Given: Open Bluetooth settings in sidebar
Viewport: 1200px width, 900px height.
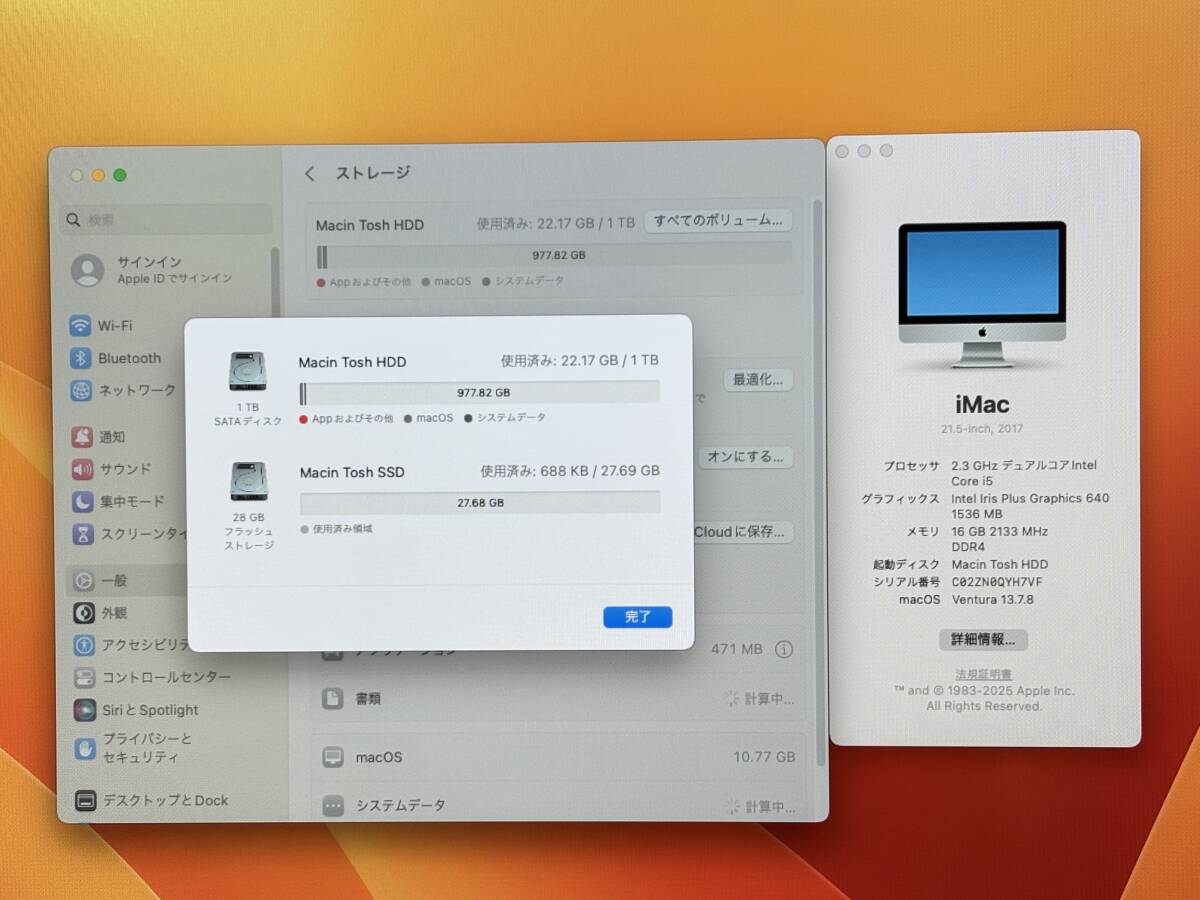Looking at the screenshot, I should click(116, 358).
